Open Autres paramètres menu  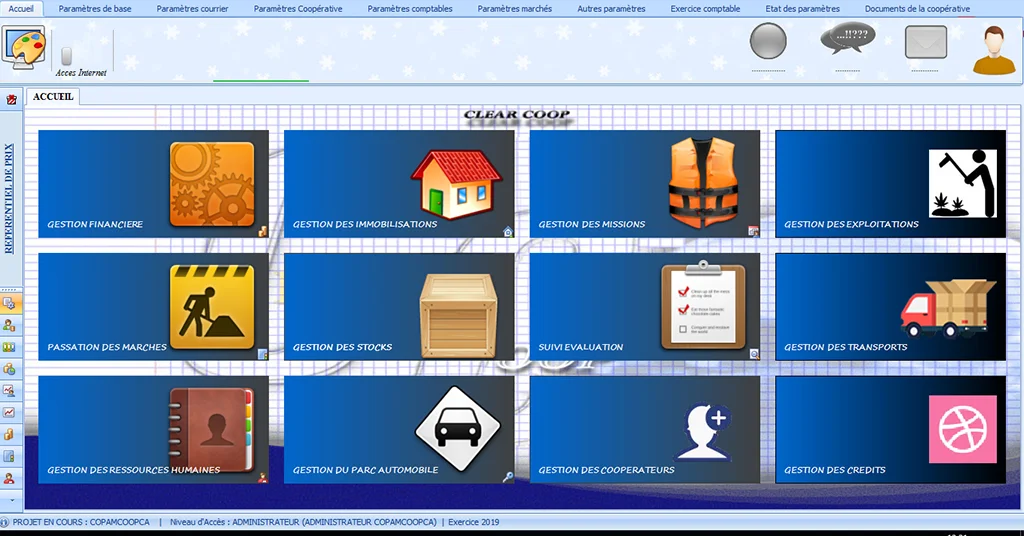pos(611,8)
